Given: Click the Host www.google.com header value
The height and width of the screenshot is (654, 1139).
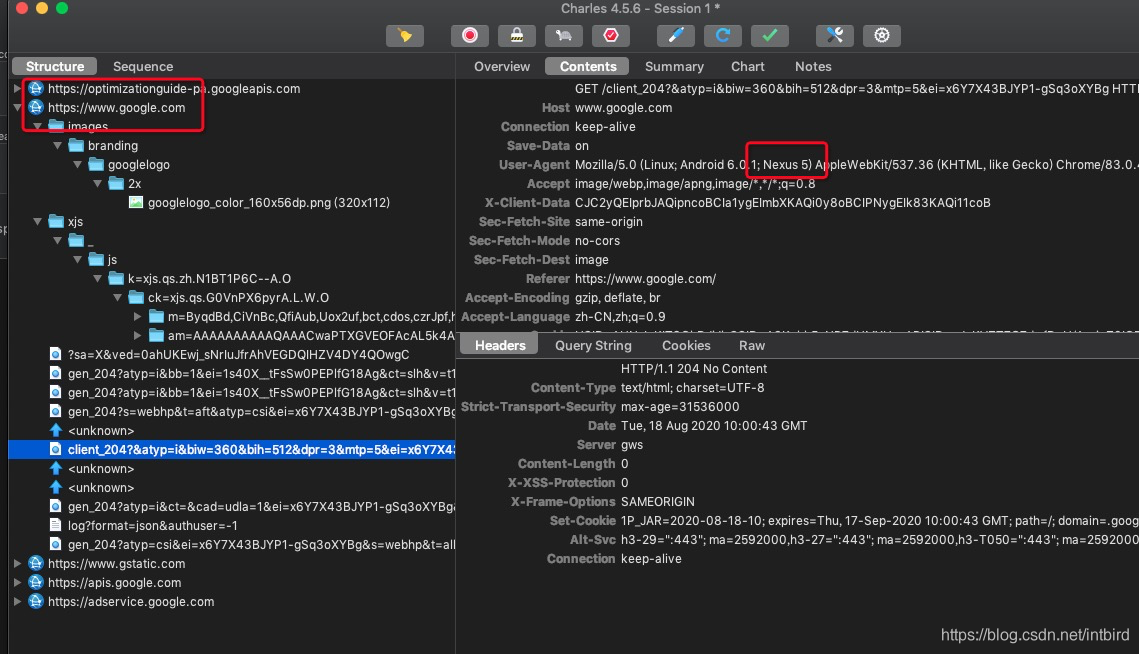Looking at the screenshot, I should pyautogui.click(x=623, y=108).
